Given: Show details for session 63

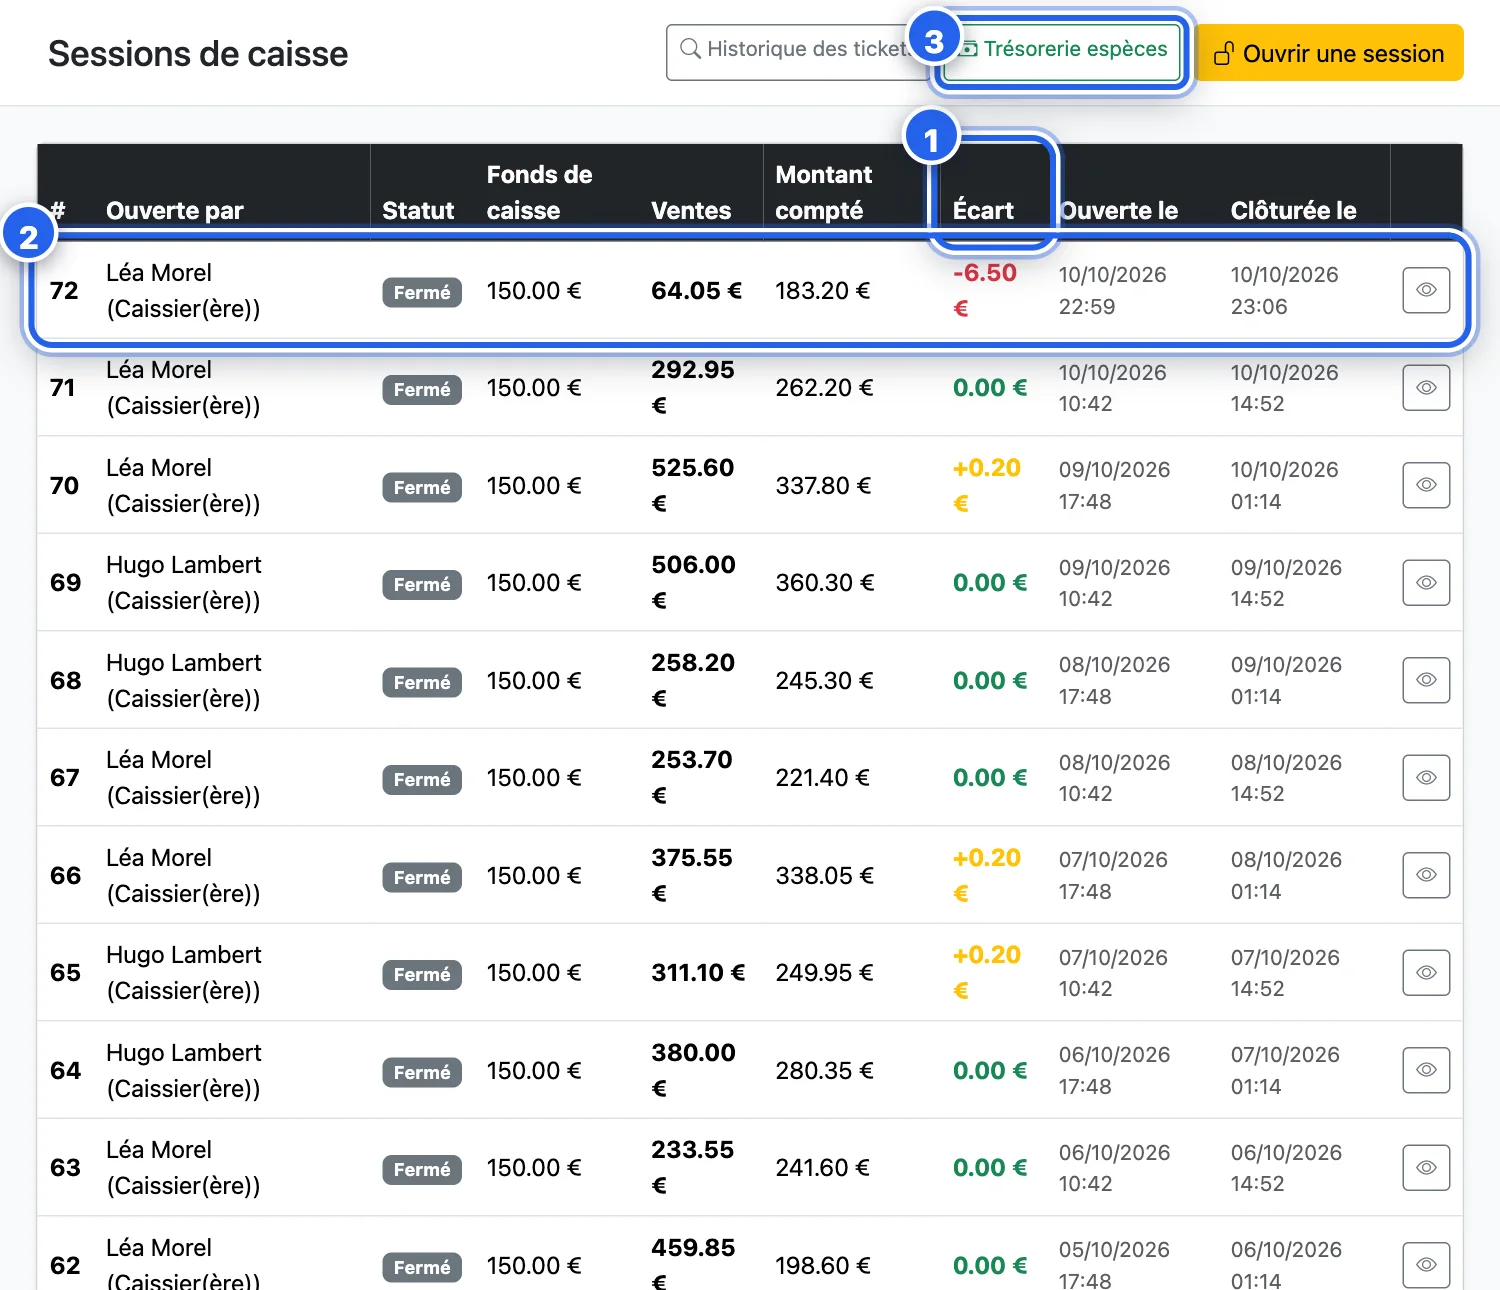Looking at the screenshot, I should [x=1426, y=1167].
